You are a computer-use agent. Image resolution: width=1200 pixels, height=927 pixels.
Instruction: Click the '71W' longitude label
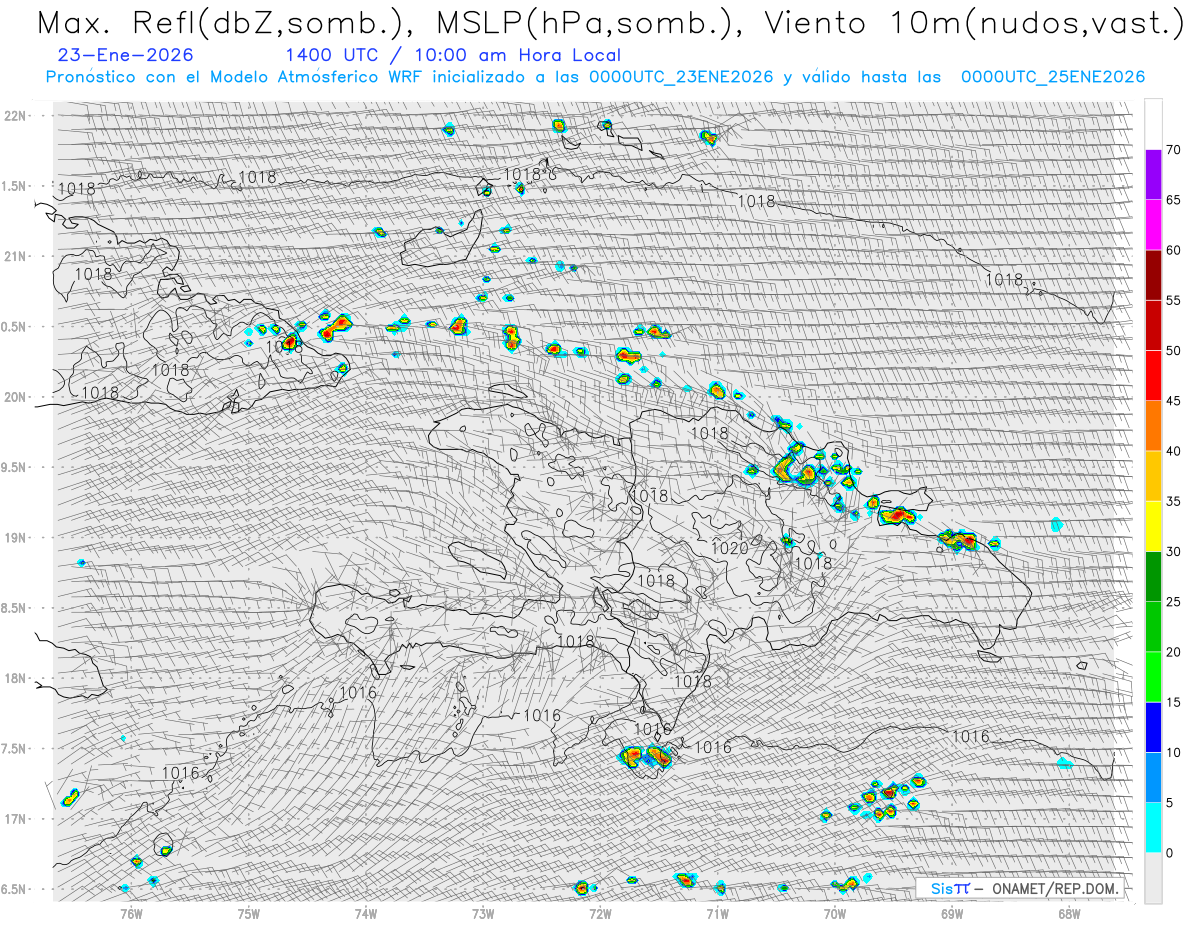pyautogui.click(x=717, y=913)
